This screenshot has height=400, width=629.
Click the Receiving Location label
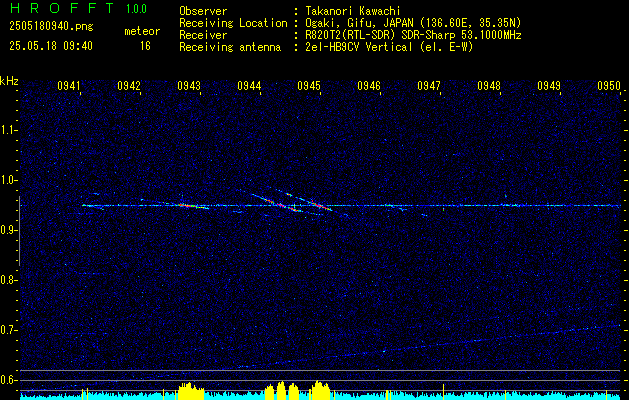click(233, 23)
